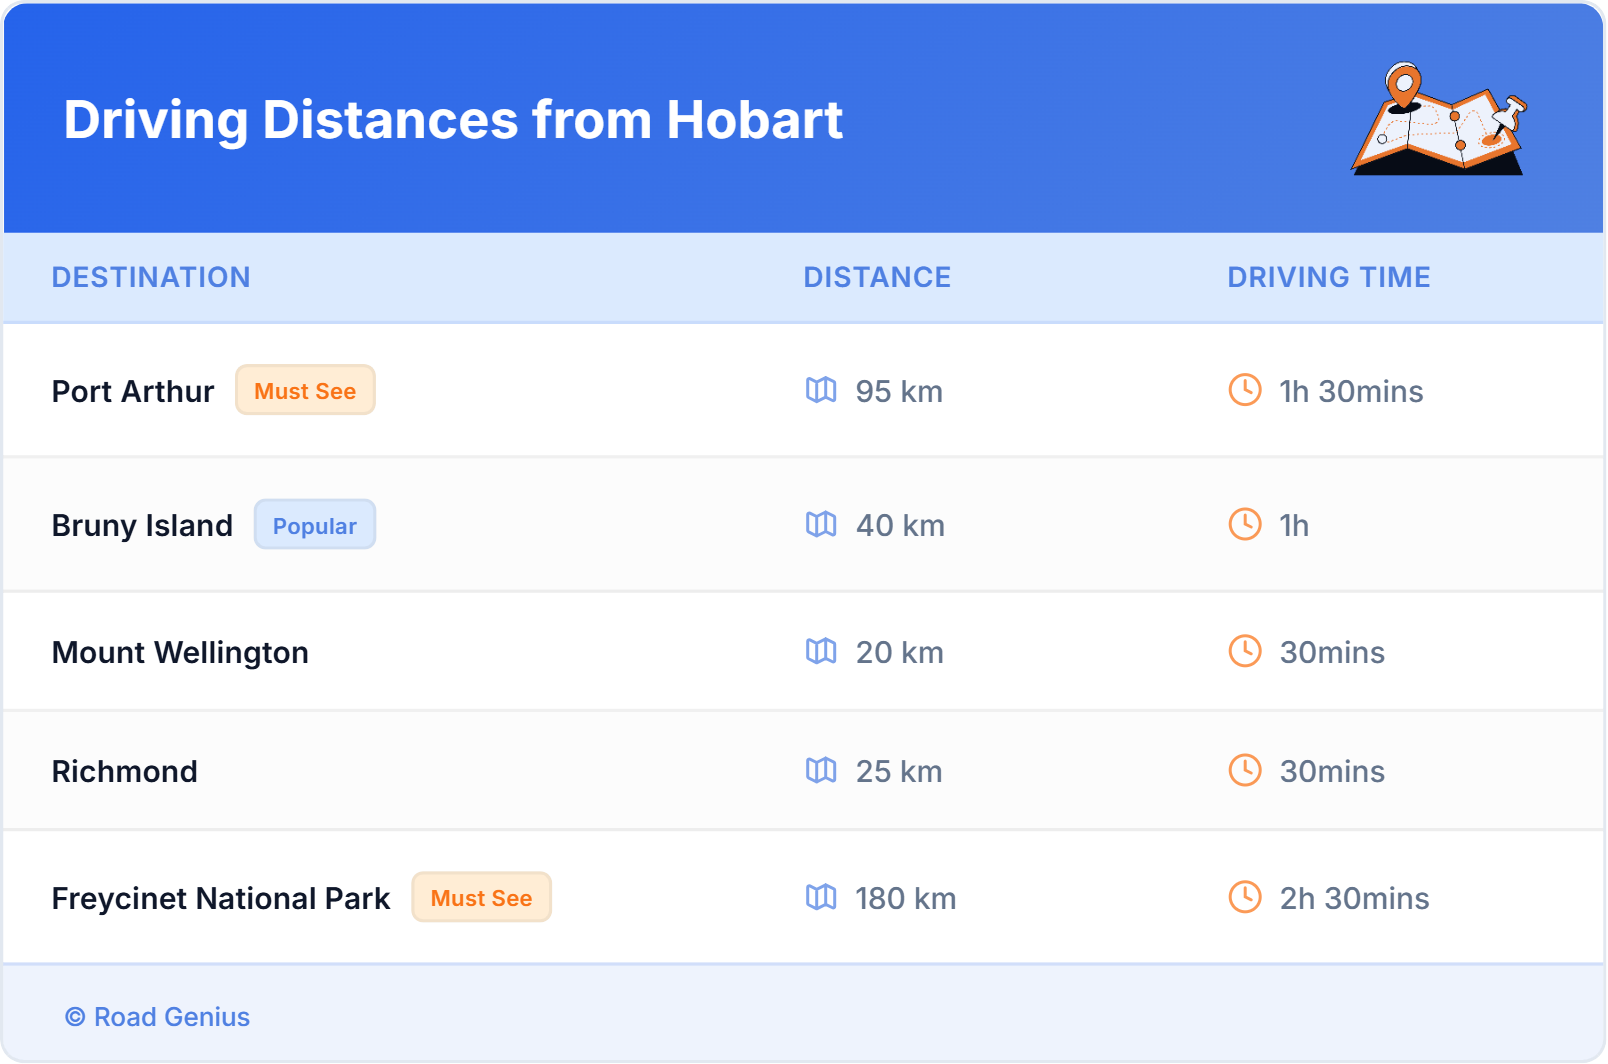1608x1064 pixels.
Task: Click the clock icon next to 2h 30mins
Action: (1244, 897)
